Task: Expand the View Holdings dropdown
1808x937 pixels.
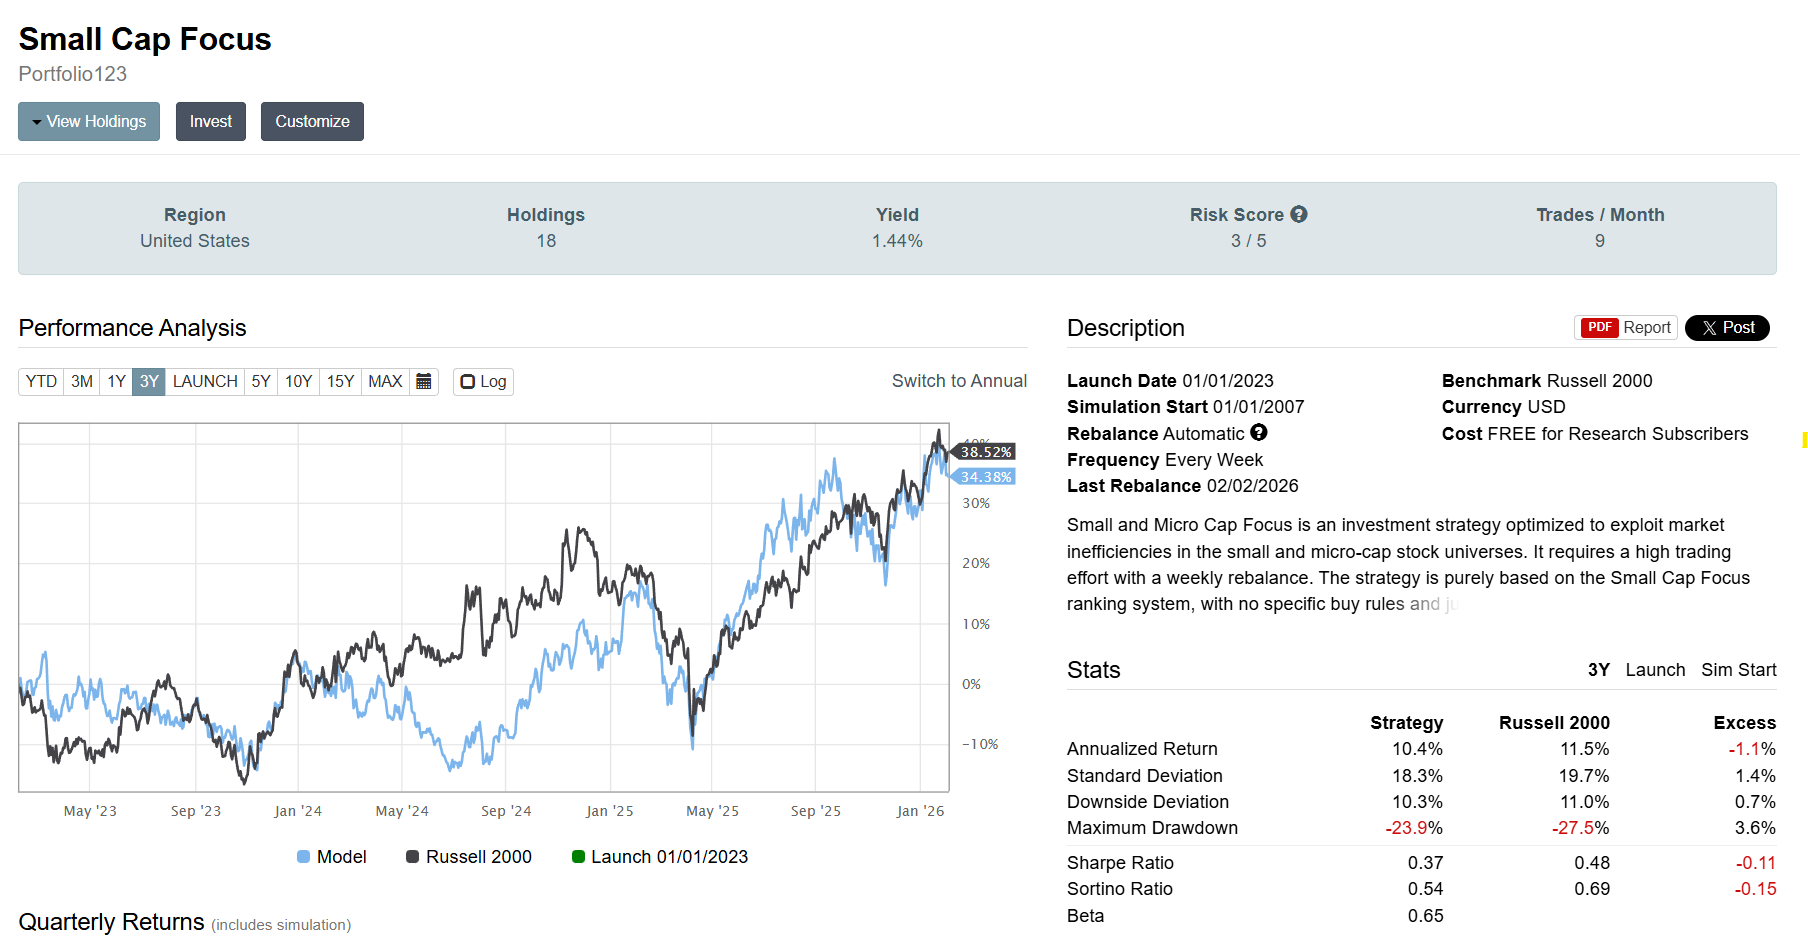Action: coord(89,122)
